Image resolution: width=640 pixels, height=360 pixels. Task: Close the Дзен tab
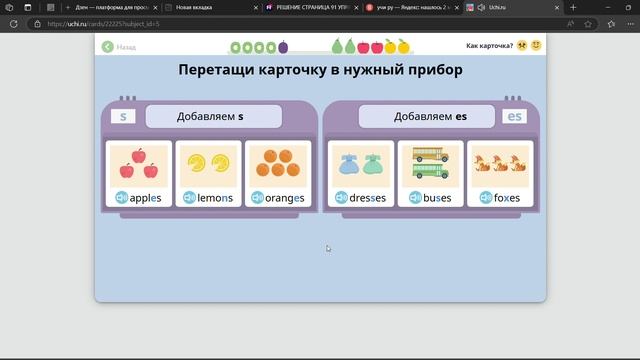point(155,7)
